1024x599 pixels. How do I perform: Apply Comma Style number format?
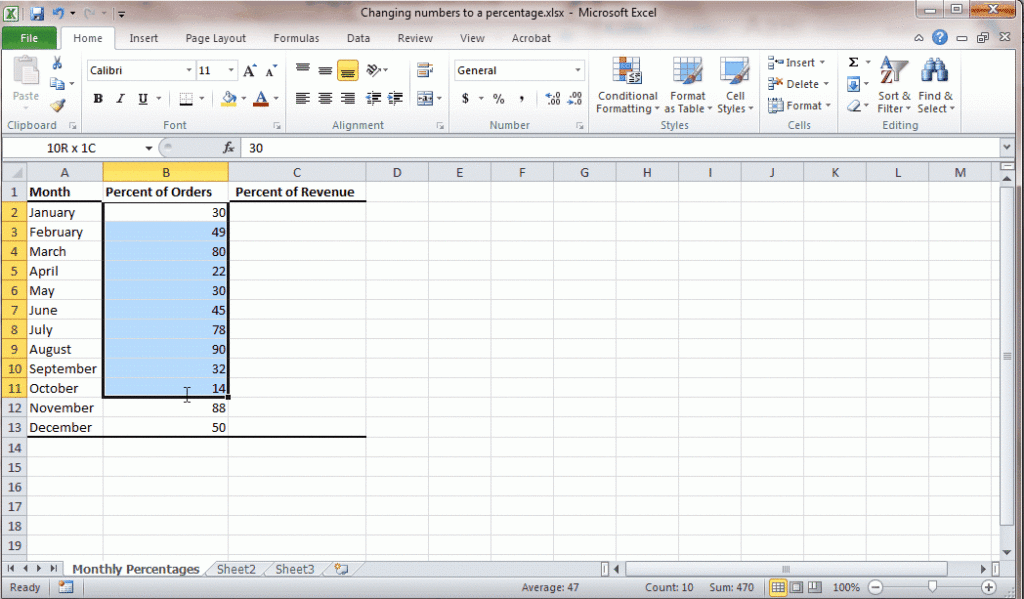pyautogui.click(x=521, y=99)
